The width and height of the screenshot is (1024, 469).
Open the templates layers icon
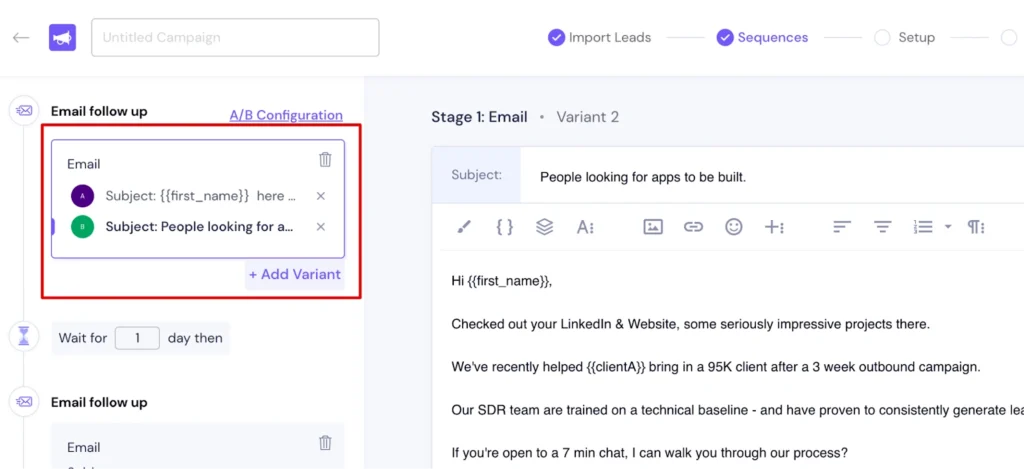click(544, 227)
